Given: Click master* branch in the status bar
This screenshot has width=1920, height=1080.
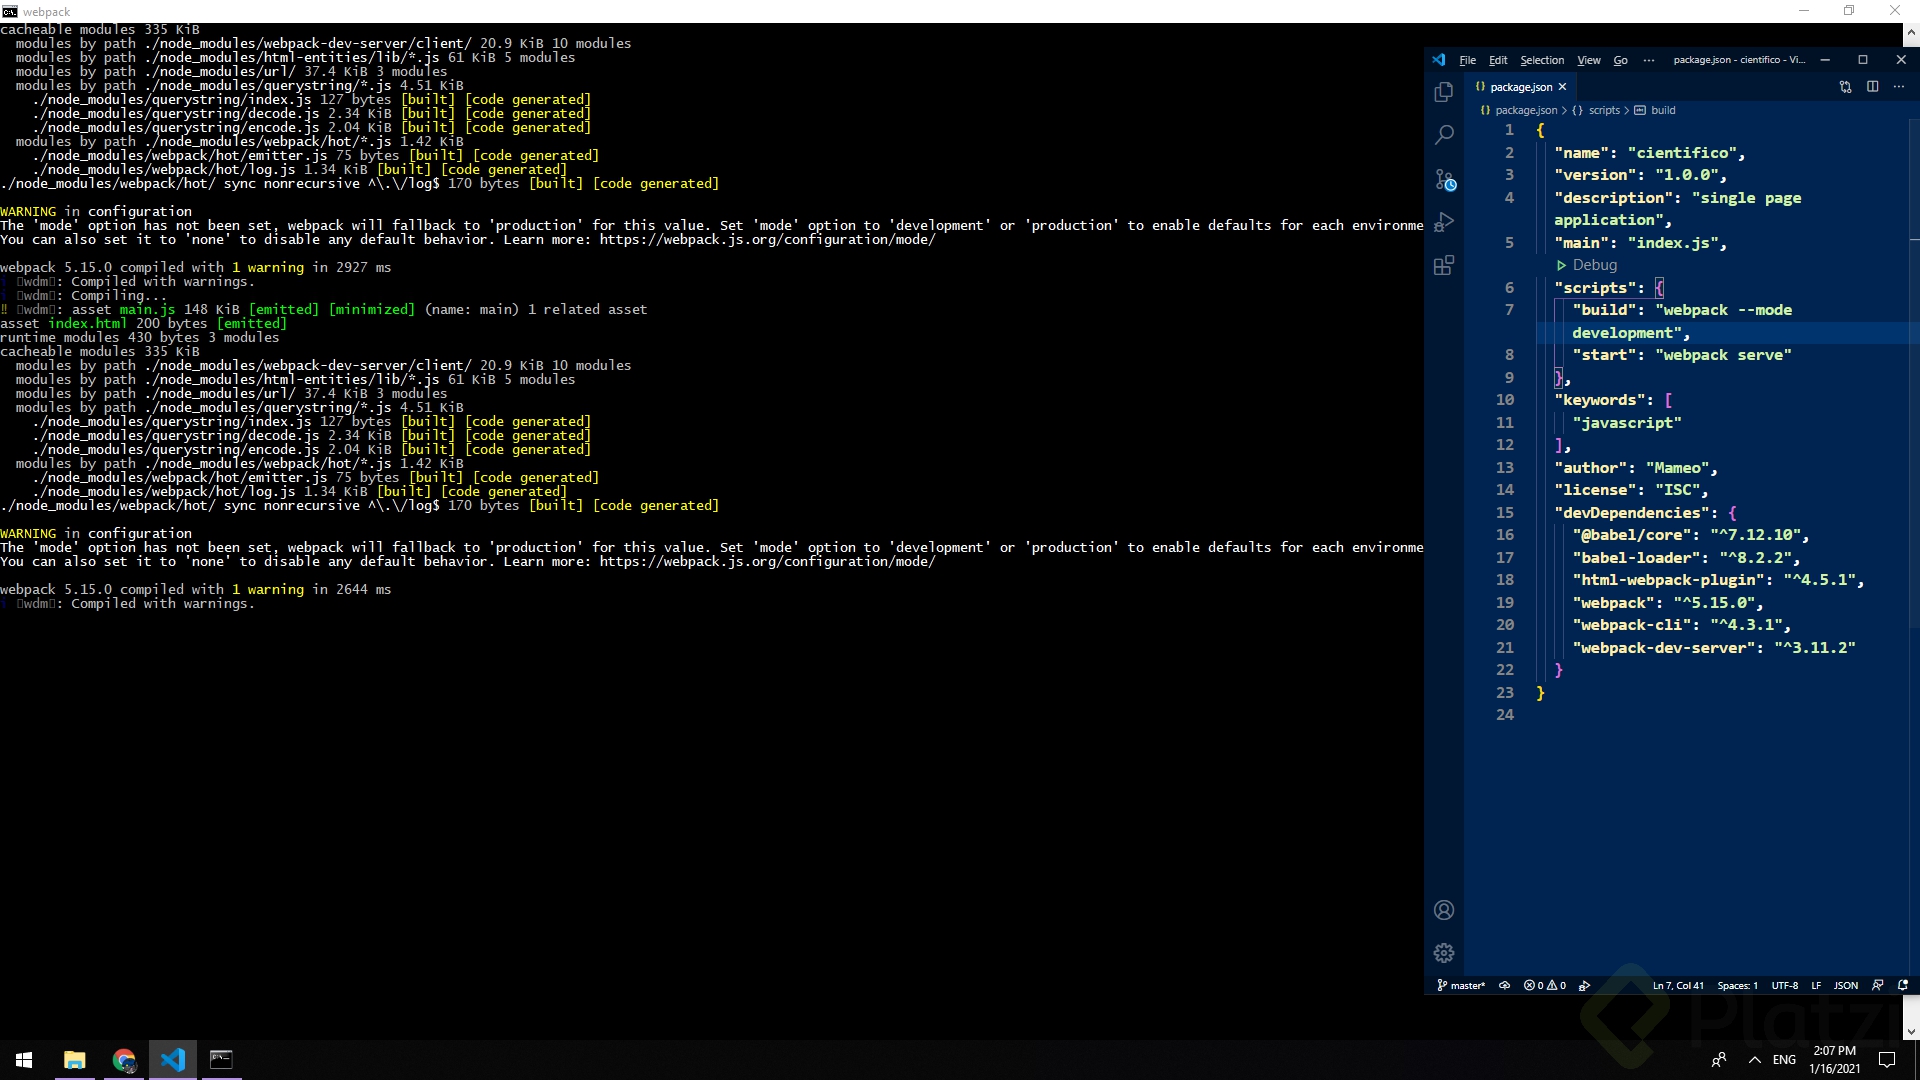Looking at the screenshot, I should tap(1463, 986).
